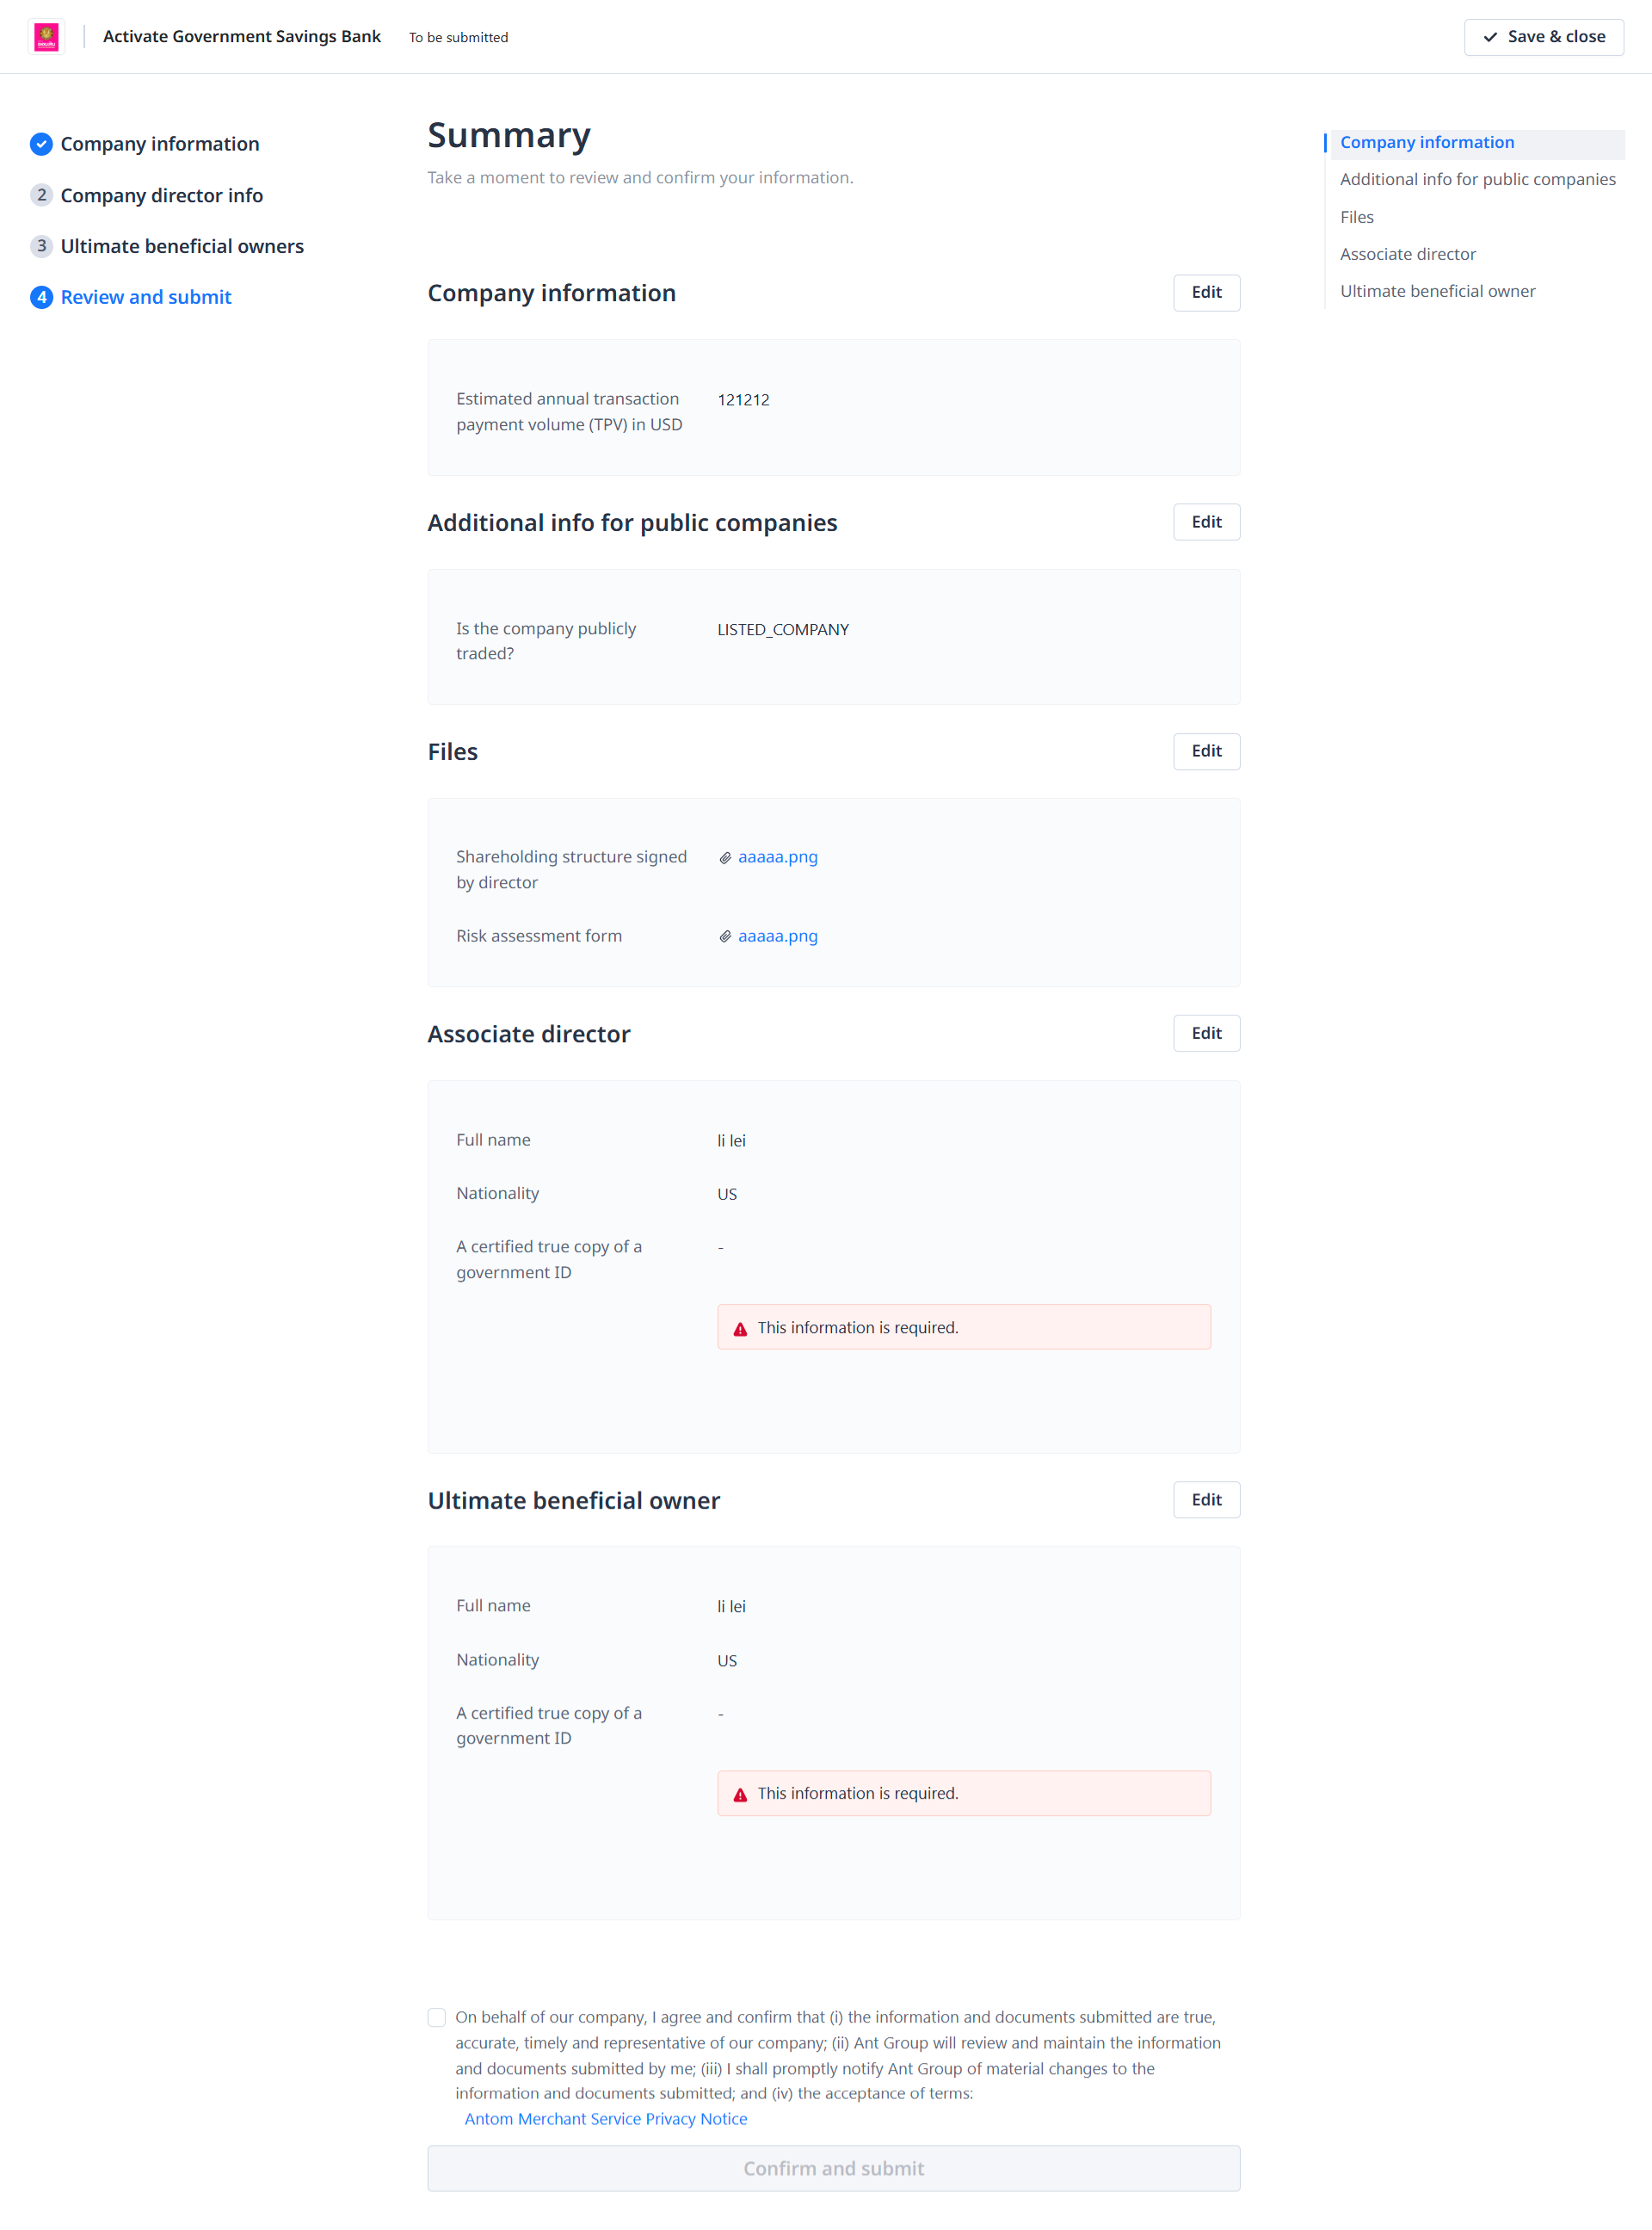Click the step 3 number badge

41,246
